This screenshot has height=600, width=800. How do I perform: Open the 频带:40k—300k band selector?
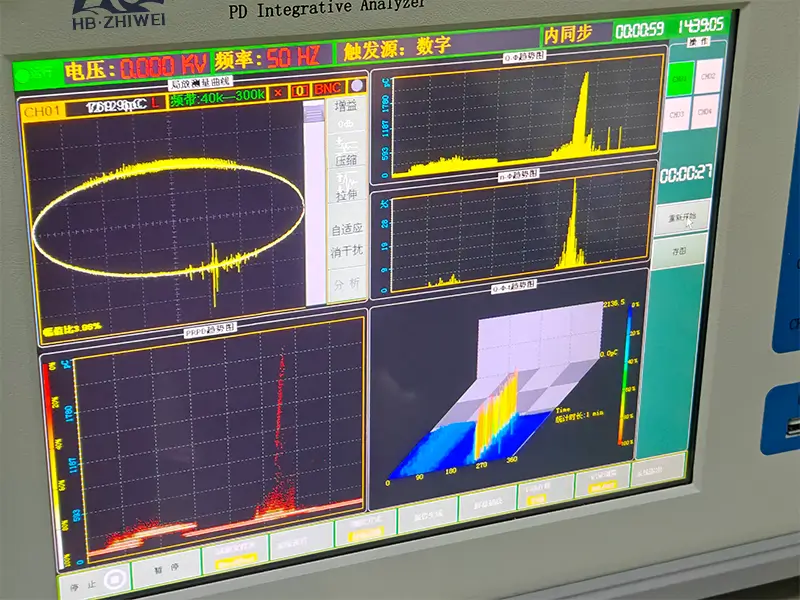[218, 97]
